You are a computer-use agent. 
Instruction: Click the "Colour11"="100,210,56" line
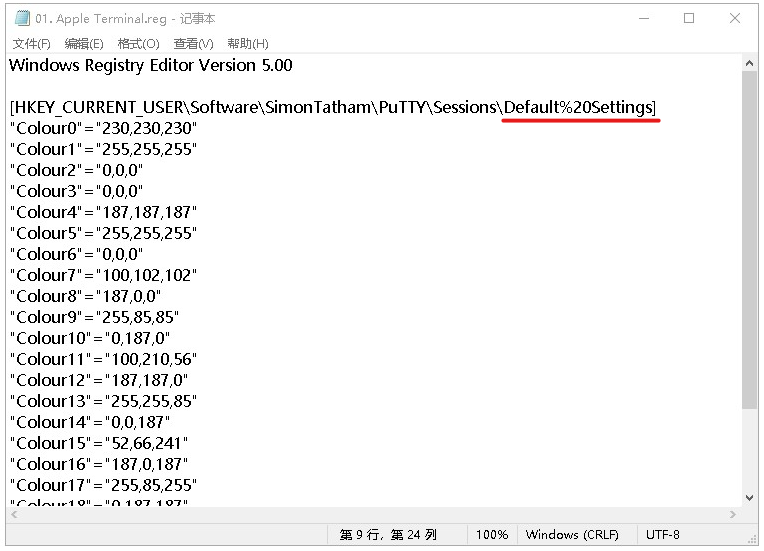[x=103, y=359]
